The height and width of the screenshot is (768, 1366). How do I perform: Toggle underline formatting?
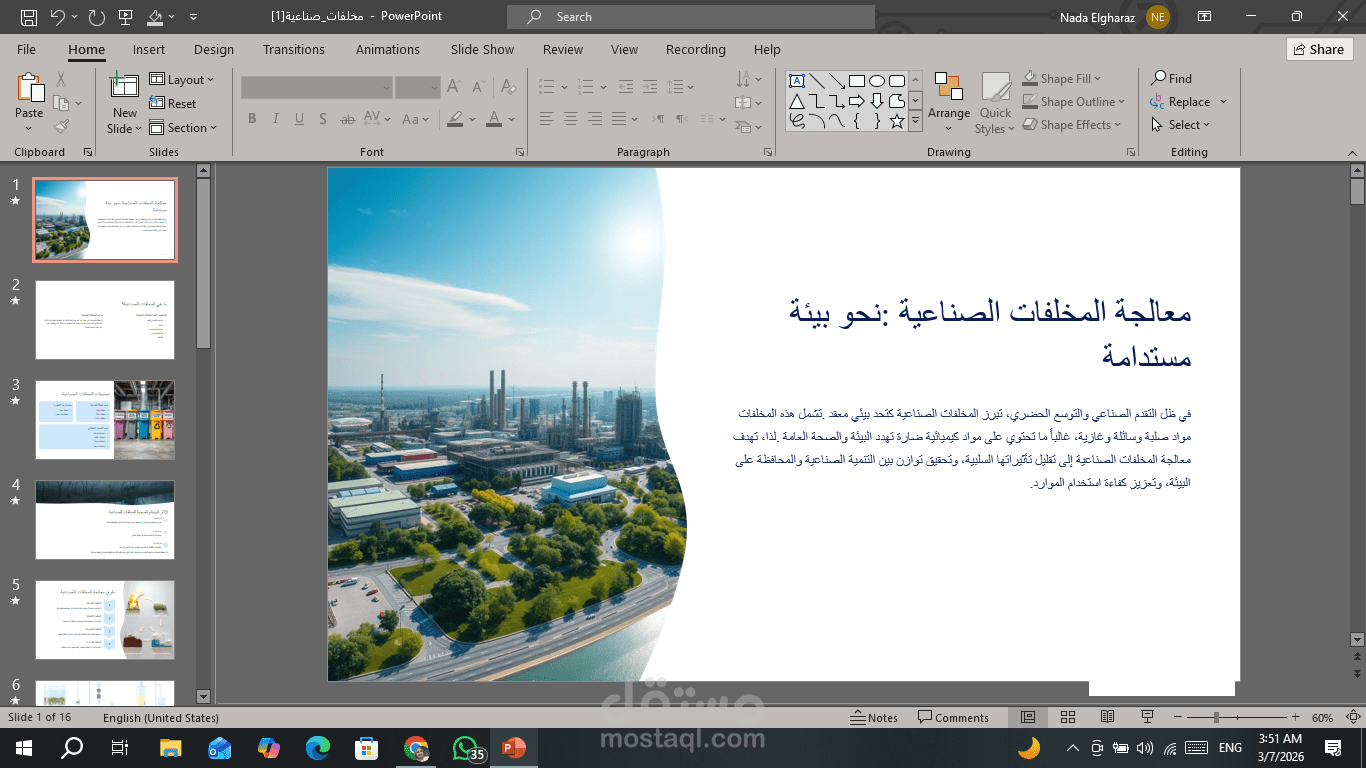[x=299, y=119]
